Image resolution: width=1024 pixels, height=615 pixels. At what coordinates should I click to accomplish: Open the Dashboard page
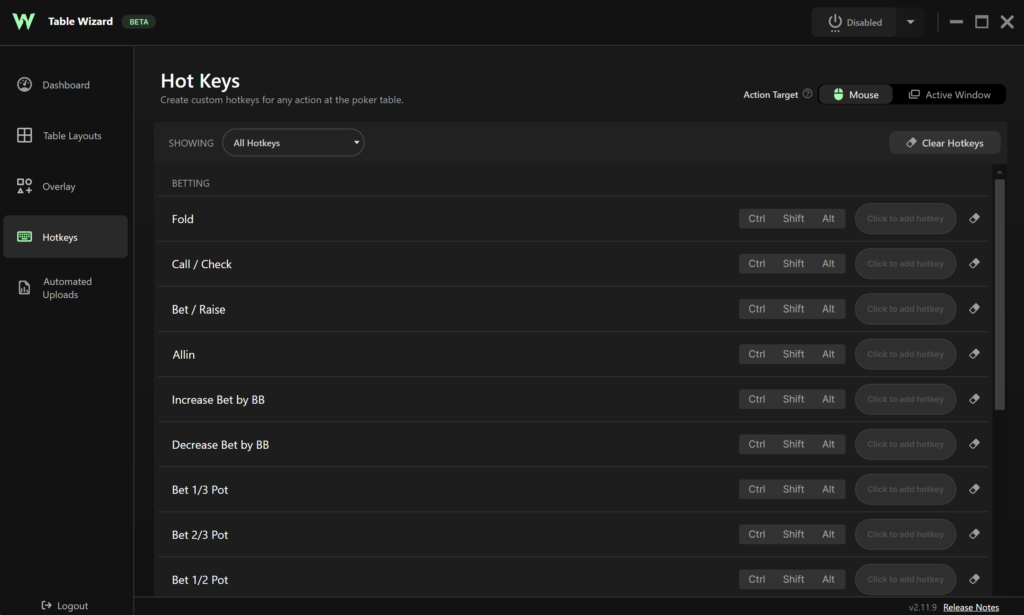coord(65,85)
